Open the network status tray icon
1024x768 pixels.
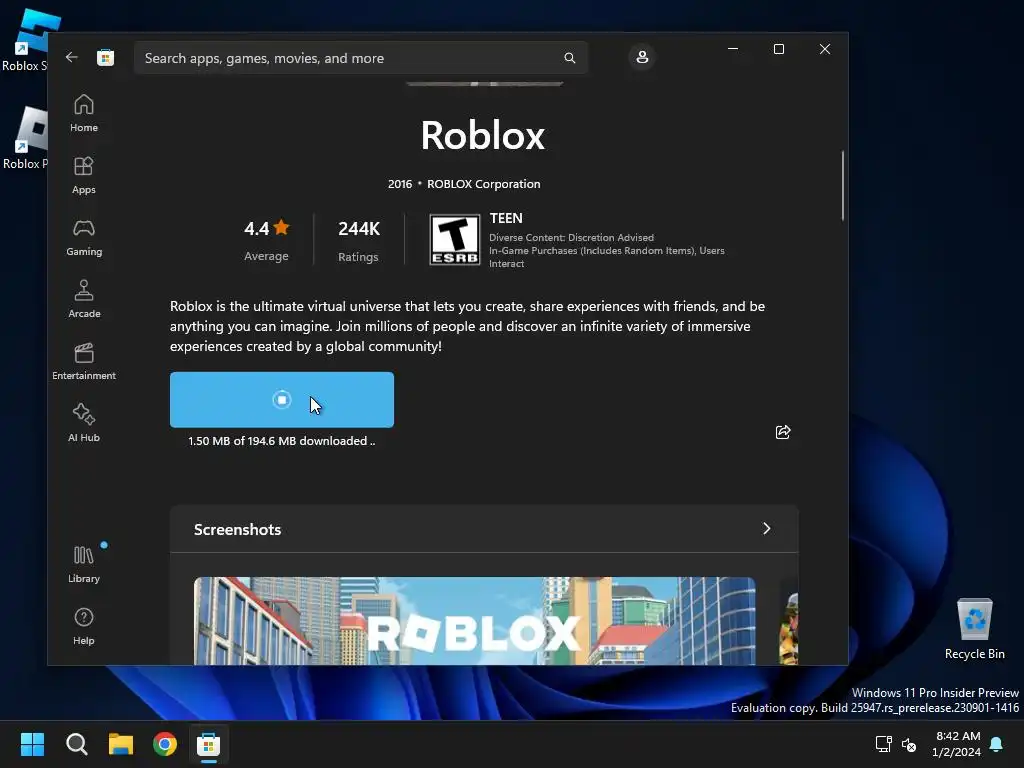pos(883,744)
